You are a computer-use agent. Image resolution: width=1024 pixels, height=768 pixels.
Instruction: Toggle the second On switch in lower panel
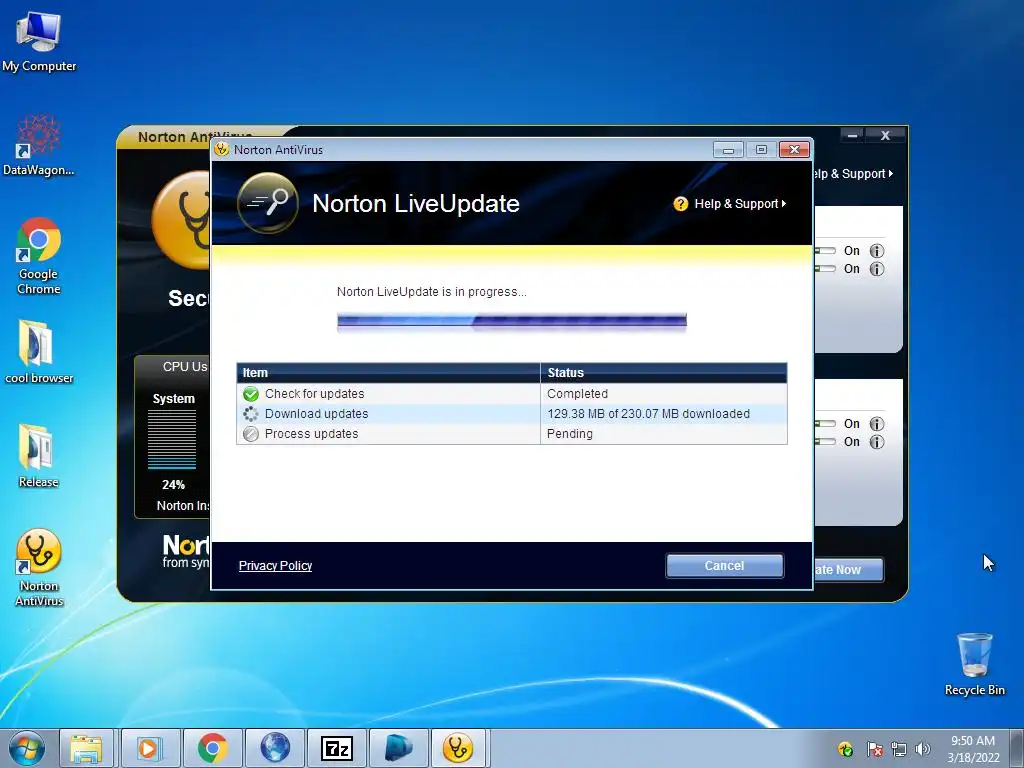[x=825, y=441]
